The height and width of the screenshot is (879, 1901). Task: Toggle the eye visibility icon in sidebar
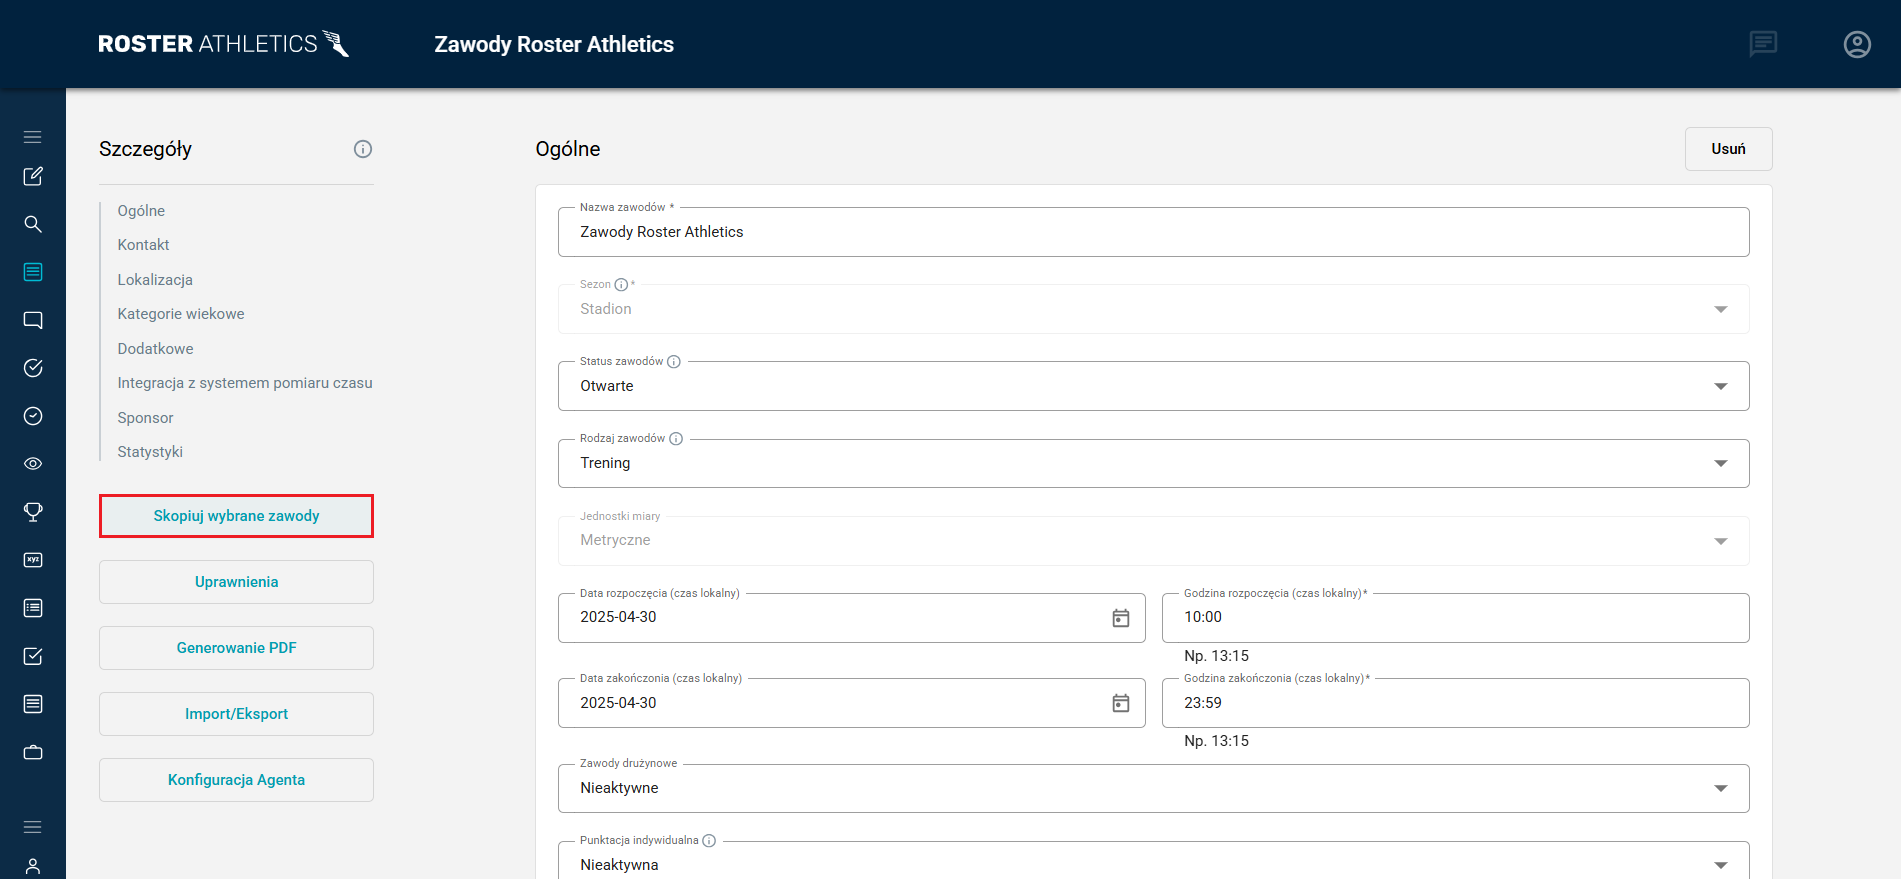coord(33,464)
